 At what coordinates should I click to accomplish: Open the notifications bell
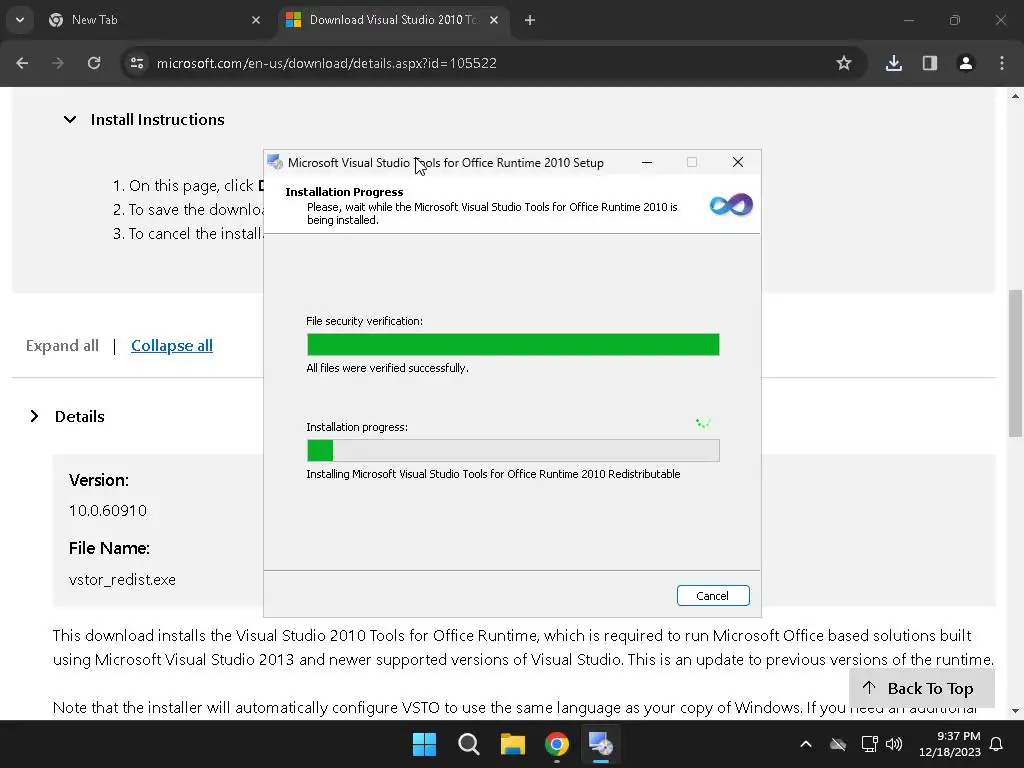click(997, 744)
